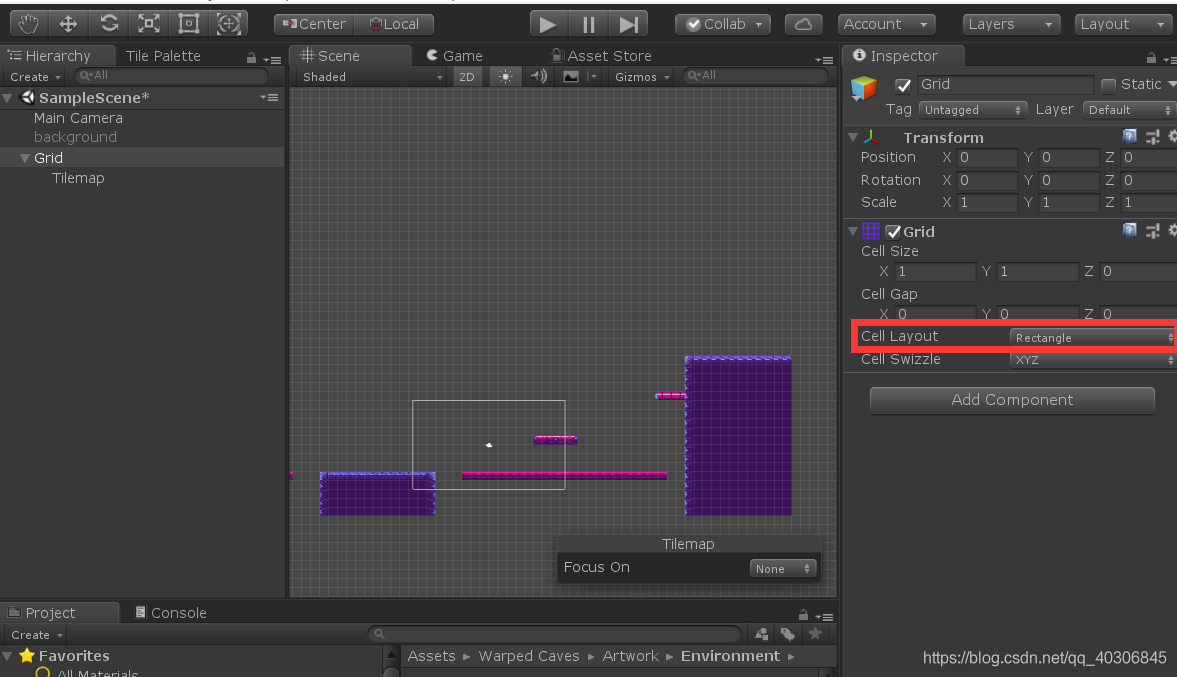Viewport: 1177px width, 677px height.
Task: Collapse the Grid component section
Action: [x=853, y=231]
